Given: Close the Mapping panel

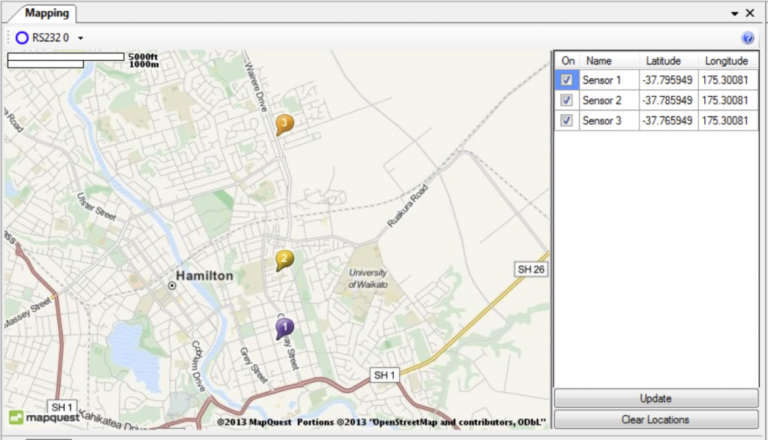Looking at the screenshot, I should pos(750,13).
